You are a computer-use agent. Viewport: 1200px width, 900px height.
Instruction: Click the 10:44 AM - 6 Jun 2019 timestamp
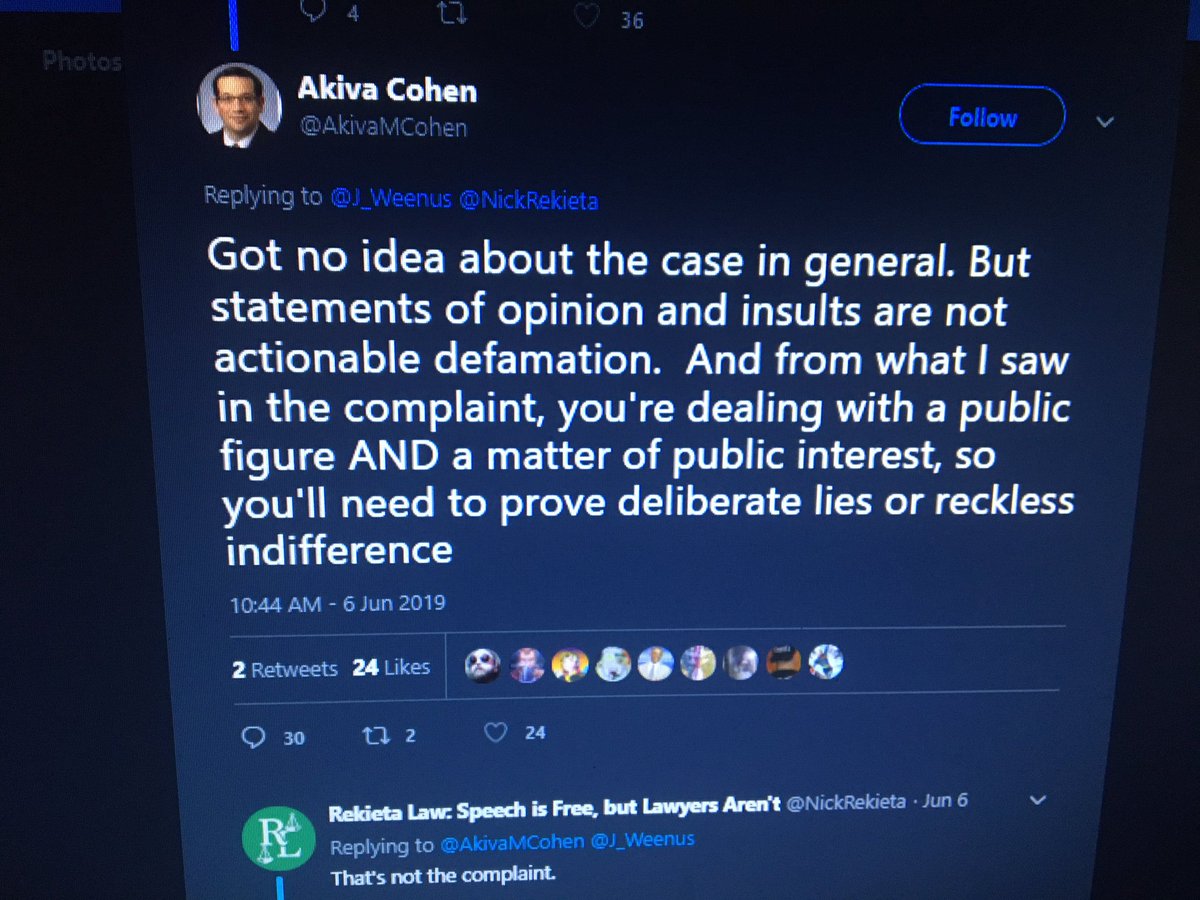[337, 604]
